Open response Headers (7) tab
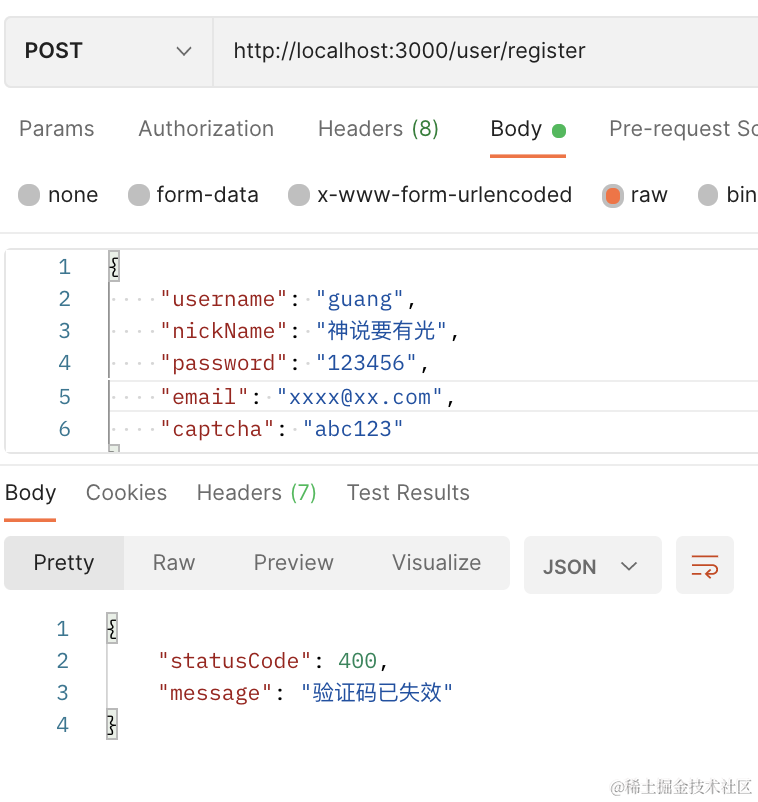This screenshot has height=802, width=758. pyautogui.click(x=256, y=493)
